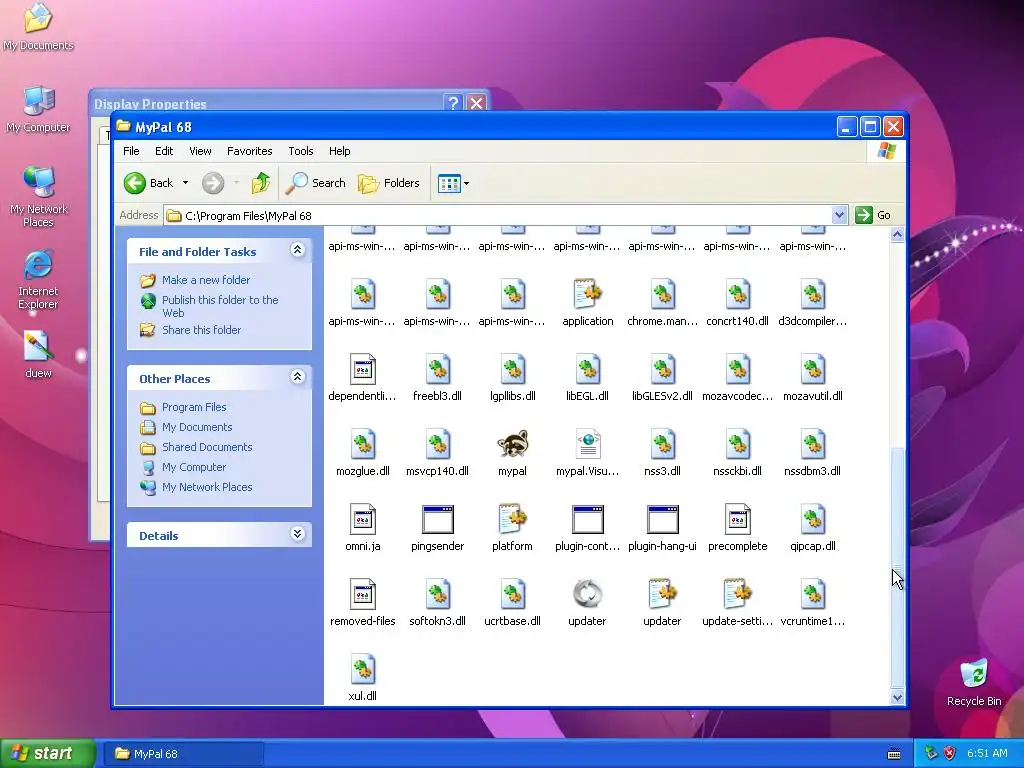Select the concrt140.dll file
This screenshot has width=1024, height=768.
point(737,295)
